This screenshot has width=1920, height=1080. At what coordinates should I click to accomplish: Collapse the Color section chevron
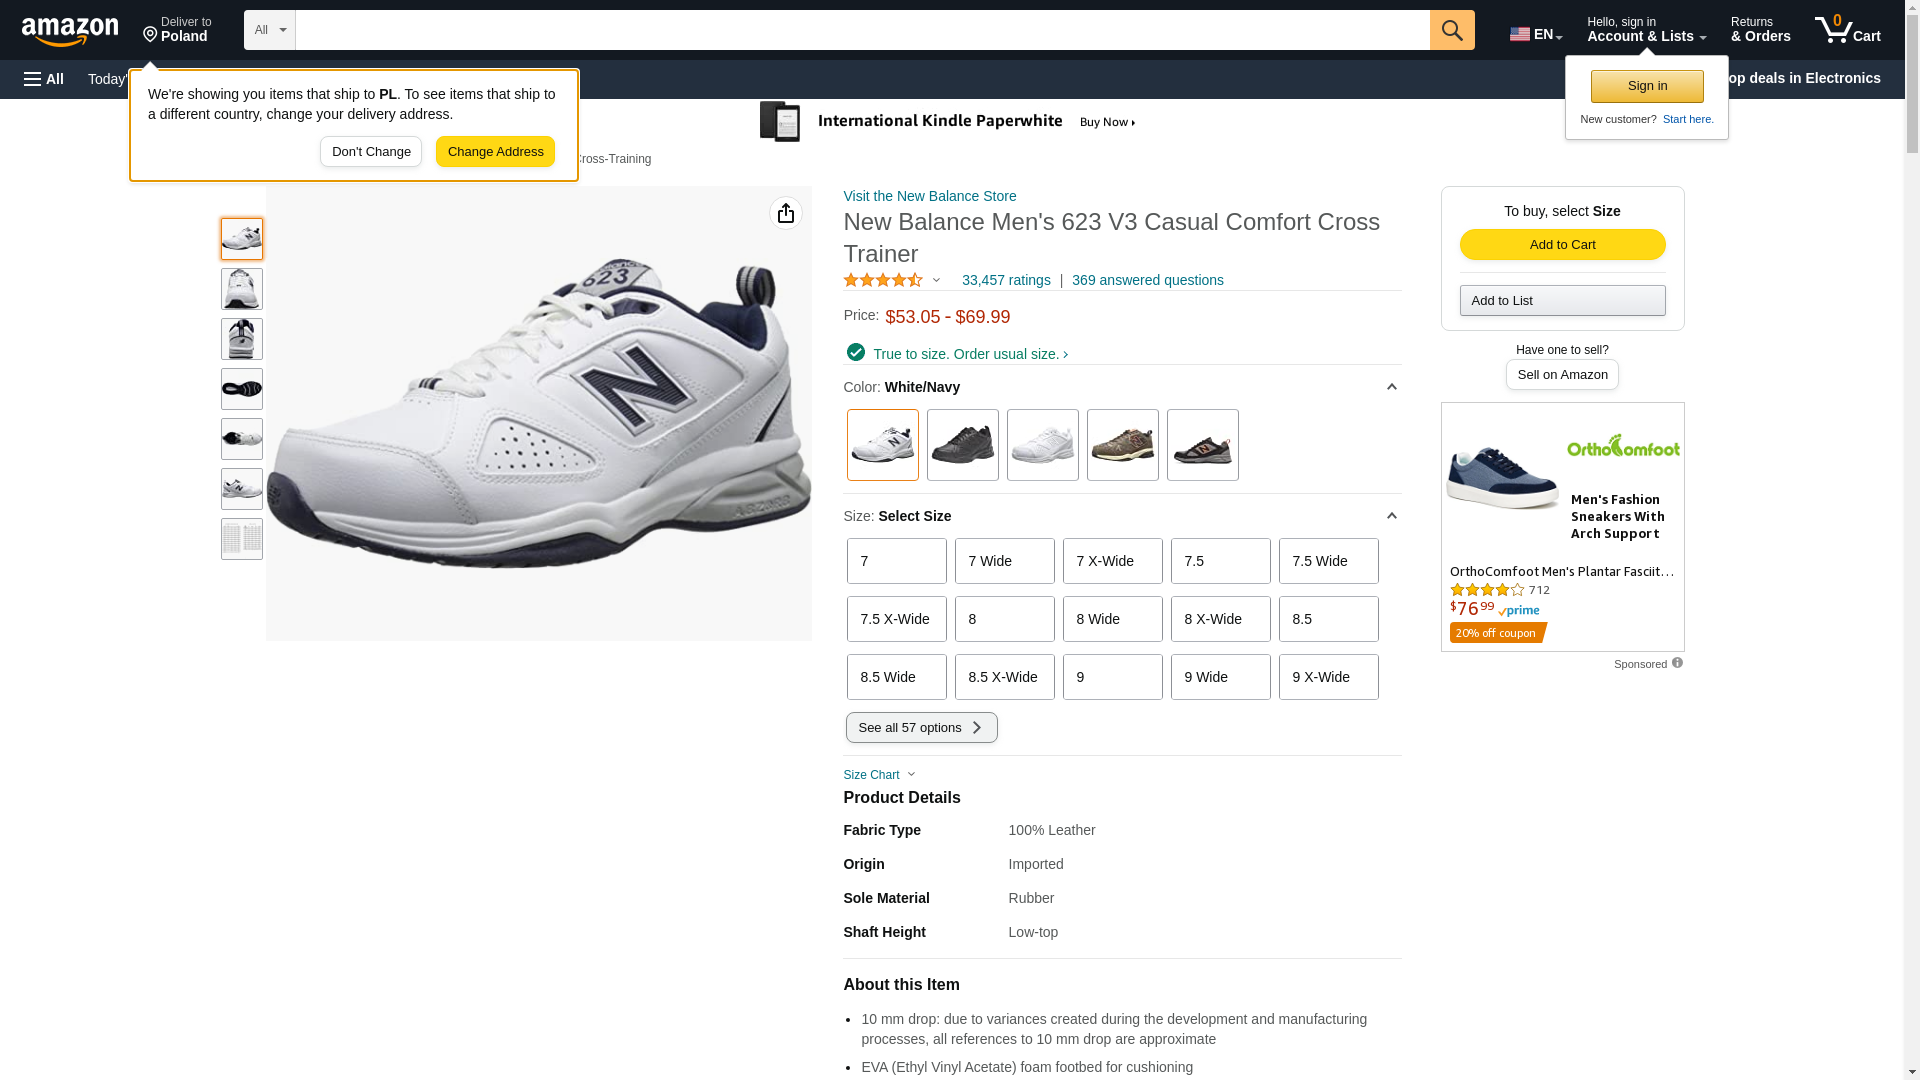coord(1391,387)
